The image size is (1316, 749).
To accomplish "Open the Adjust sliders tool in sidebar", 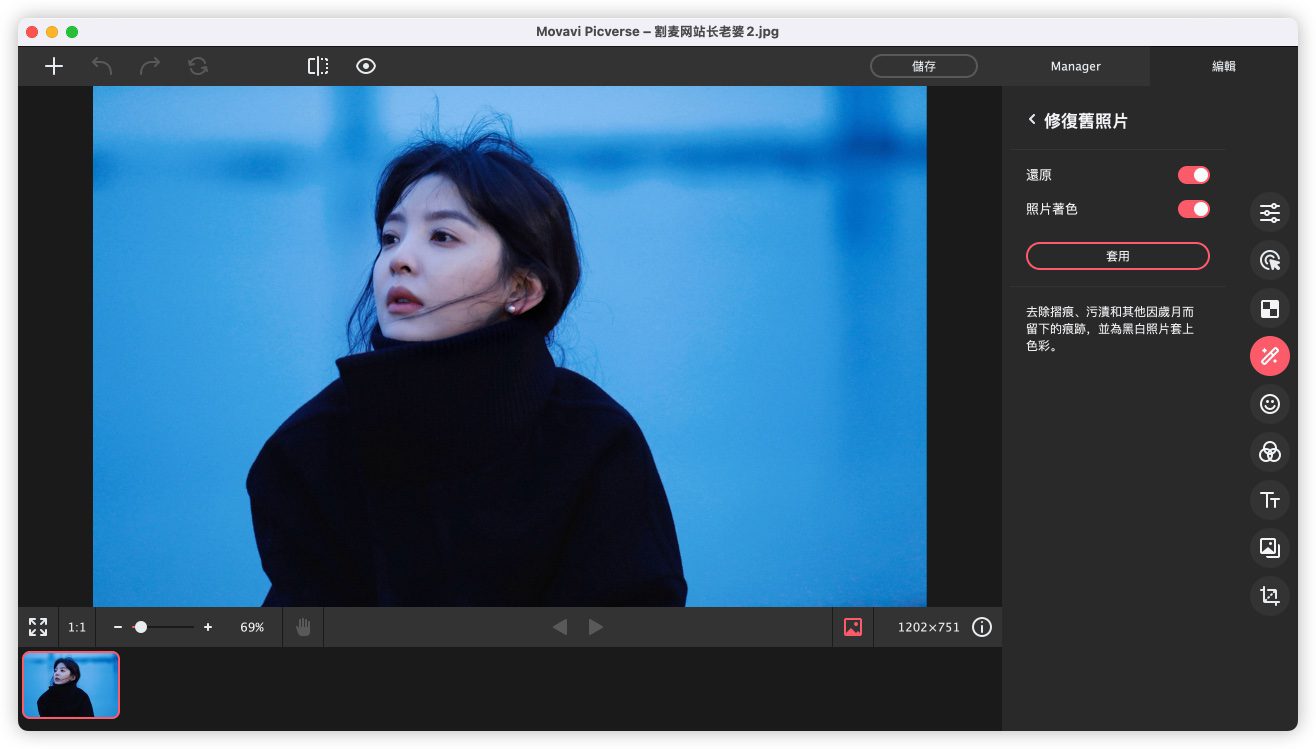I will pos(1269,213).
